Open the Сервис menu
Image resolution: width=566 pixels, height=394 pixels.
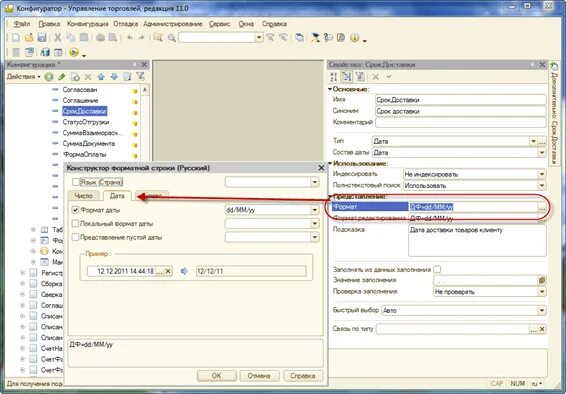pyautogui.click(x=219, y=24)
